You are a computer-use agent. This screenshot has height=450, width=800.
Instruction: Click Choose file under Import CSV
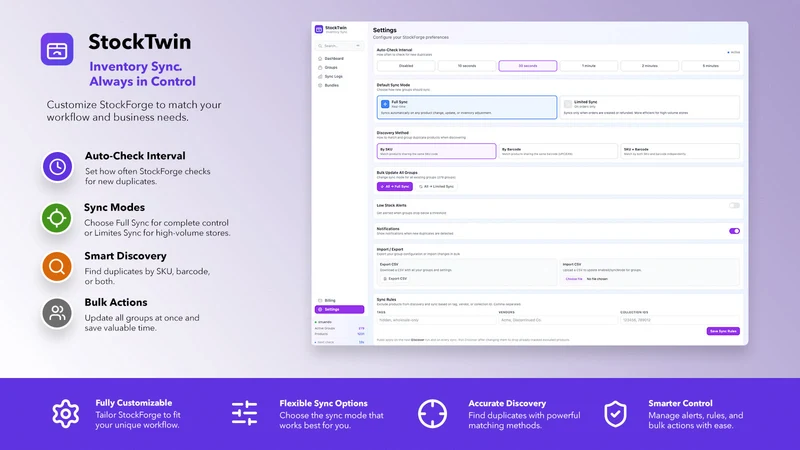(573, 279)
